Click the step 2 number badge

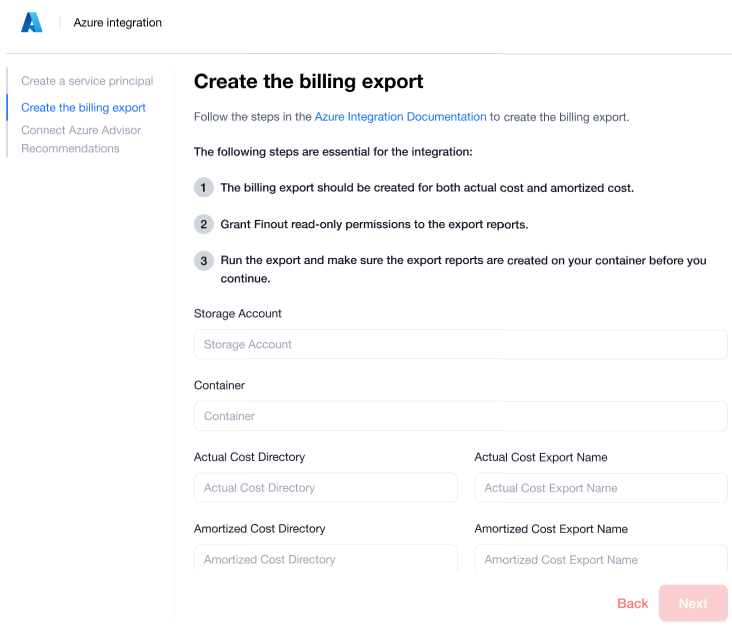click(x=204, y=224)
